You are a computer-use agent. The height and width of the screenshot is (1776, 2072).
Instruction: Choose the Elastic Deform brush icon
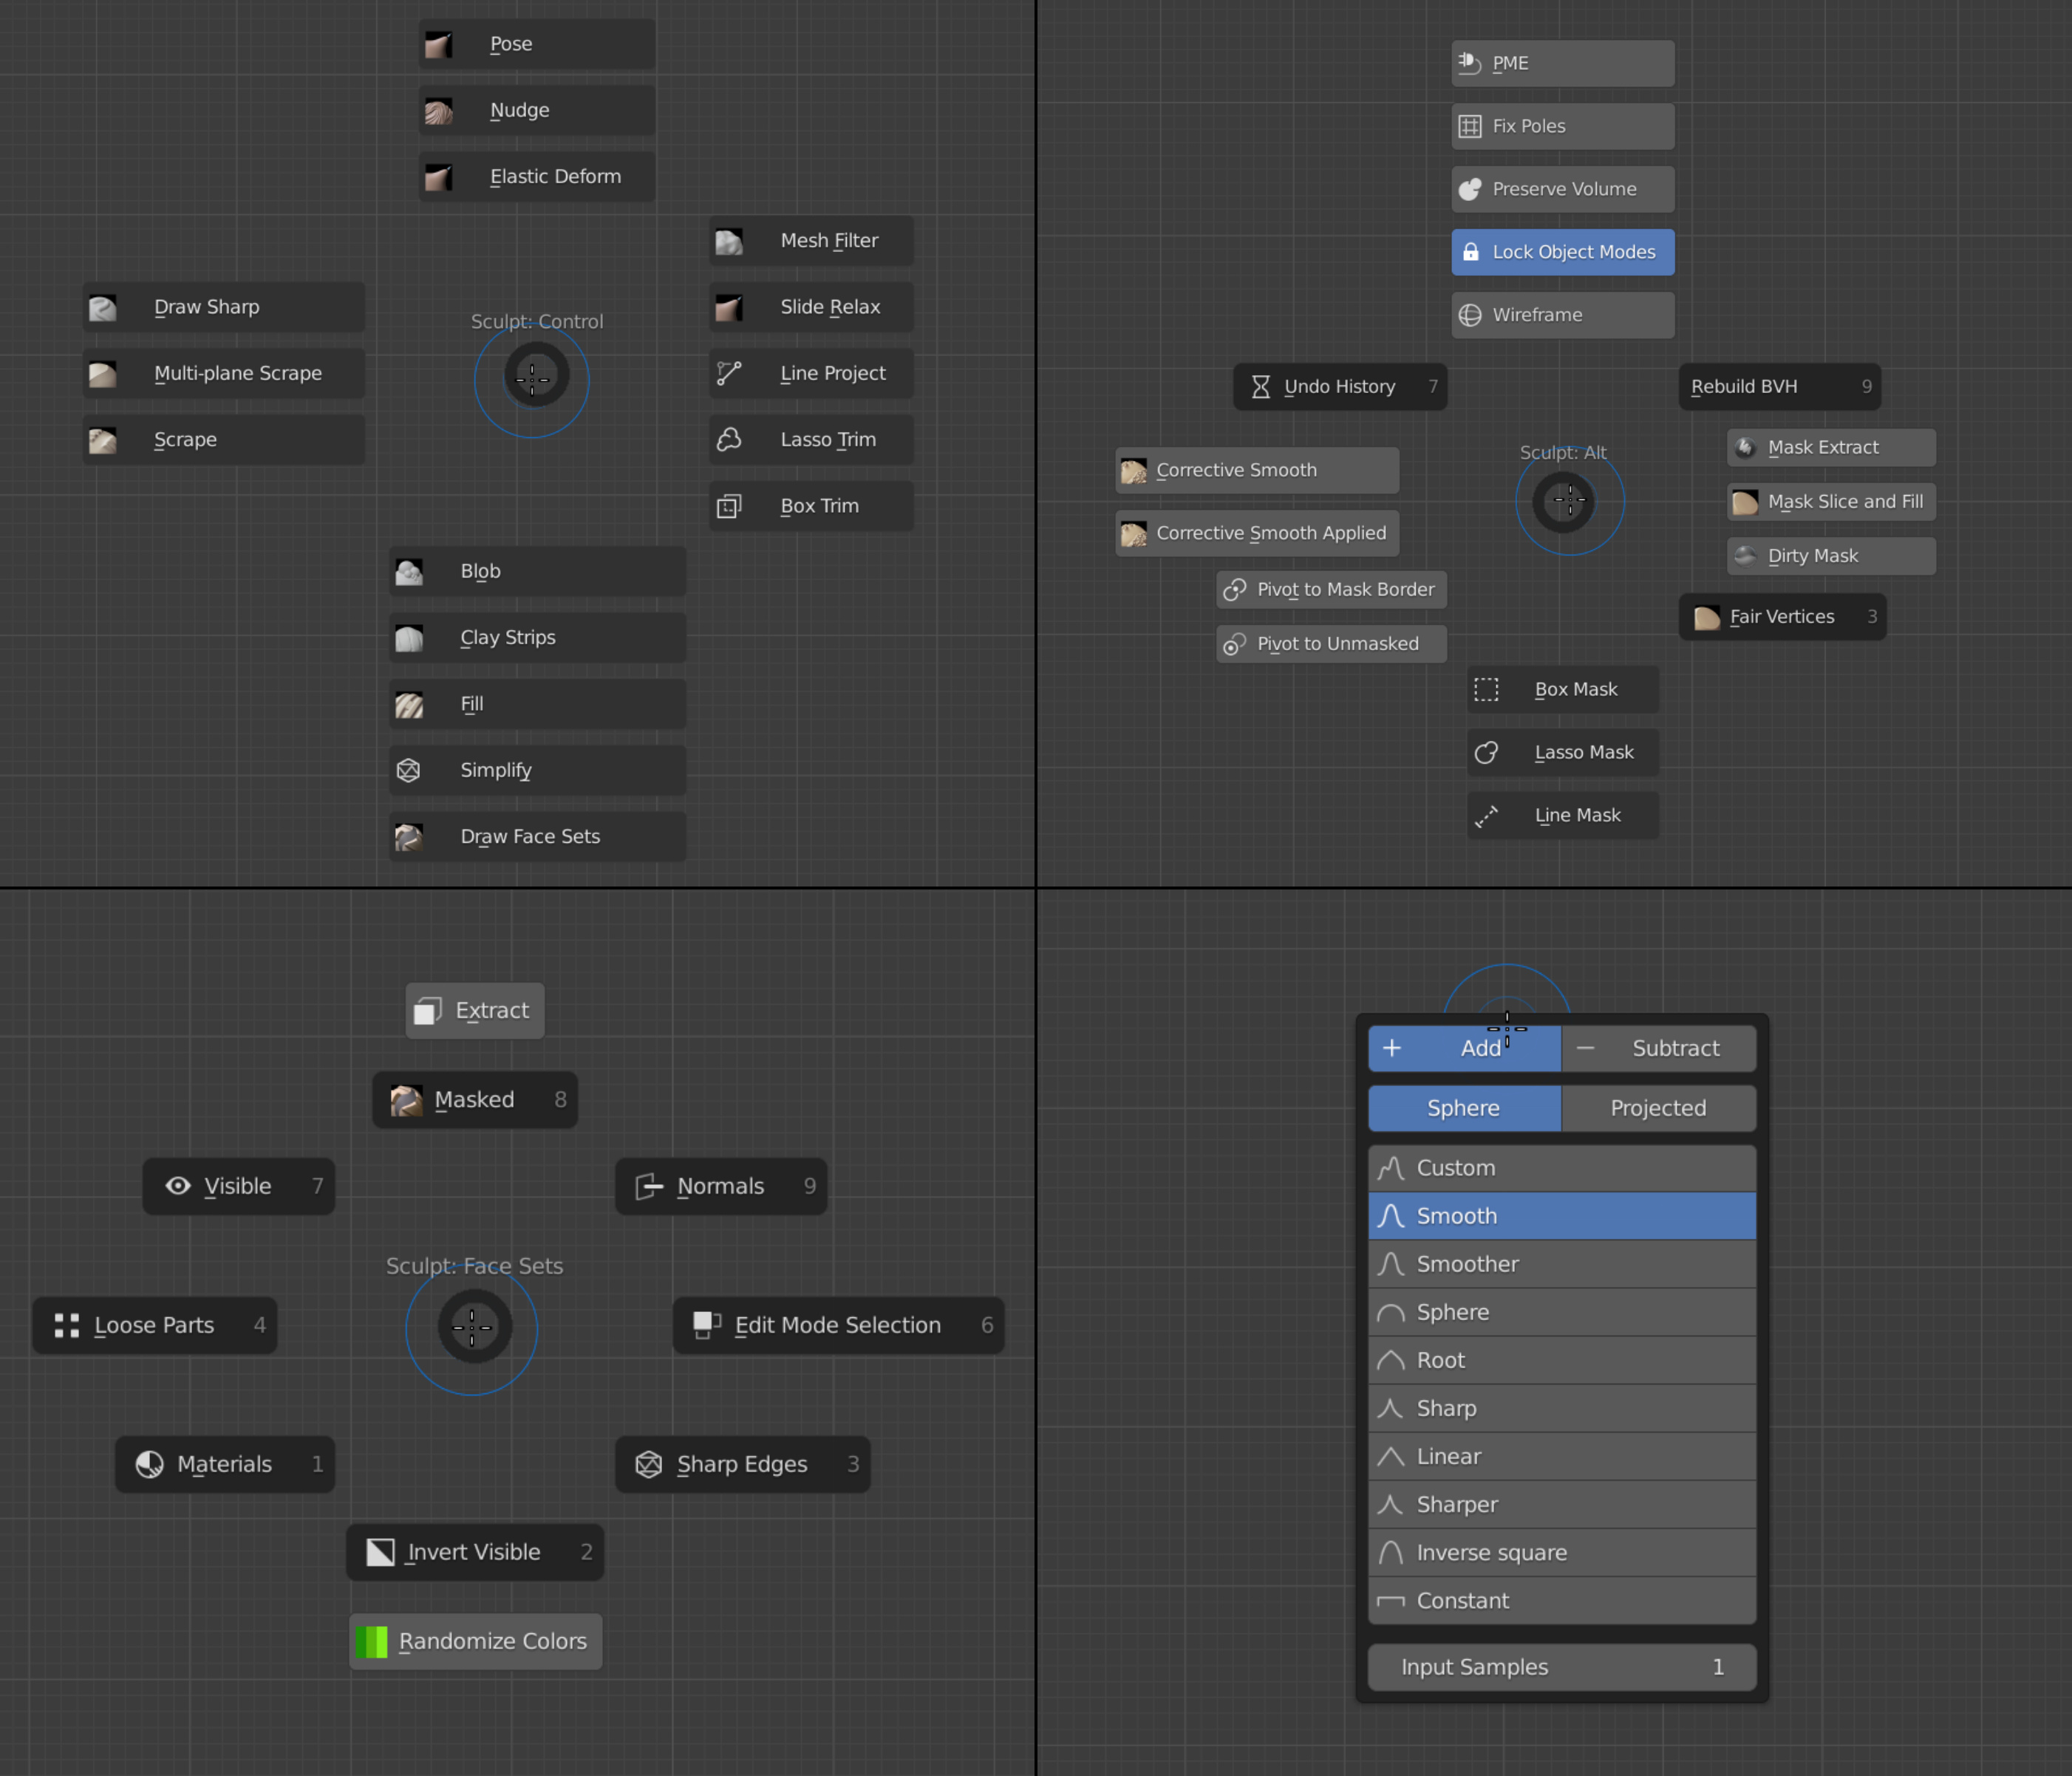[438, 177]
